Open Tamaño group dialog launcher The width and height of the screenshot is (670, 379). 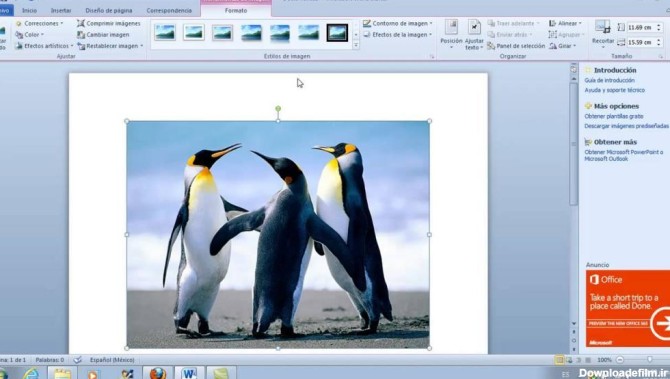coord(661,56)
